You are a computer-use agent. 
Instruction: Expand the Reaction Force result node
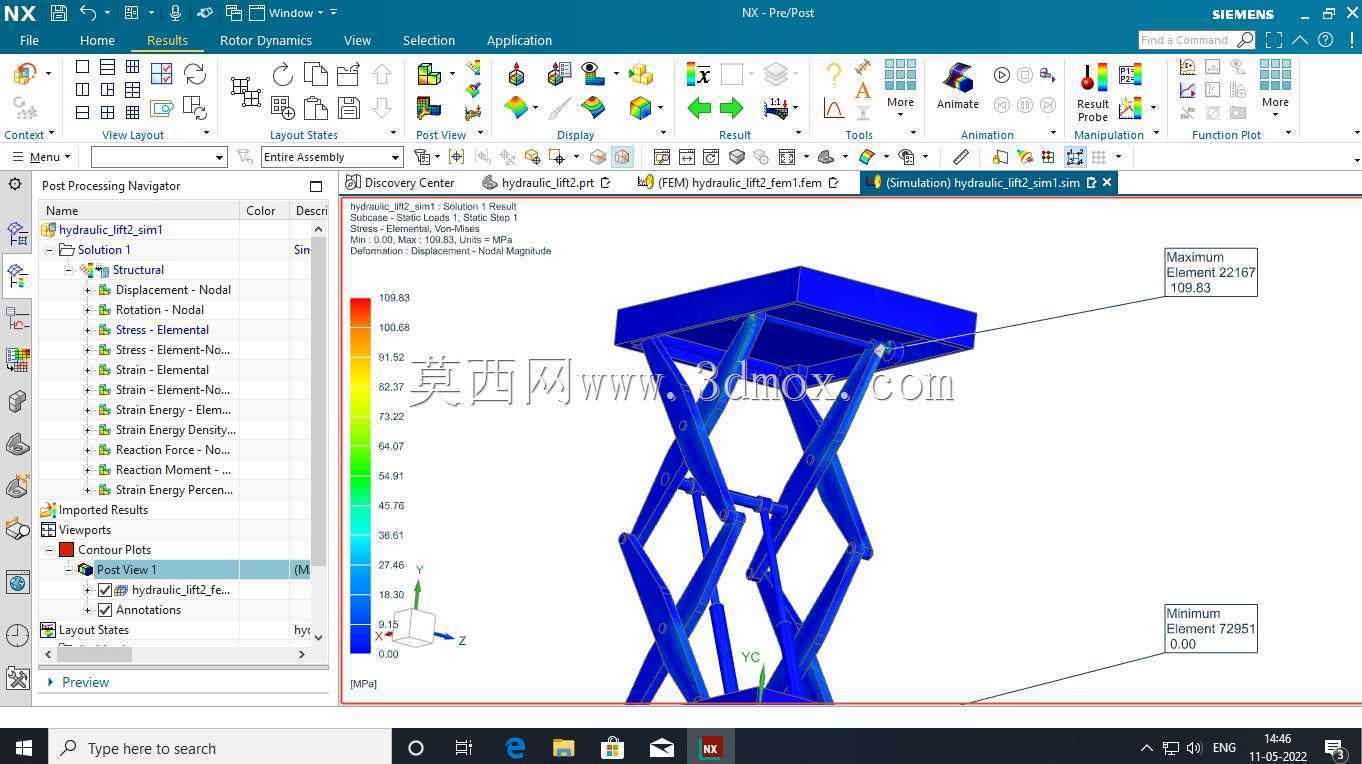(87, 450)
